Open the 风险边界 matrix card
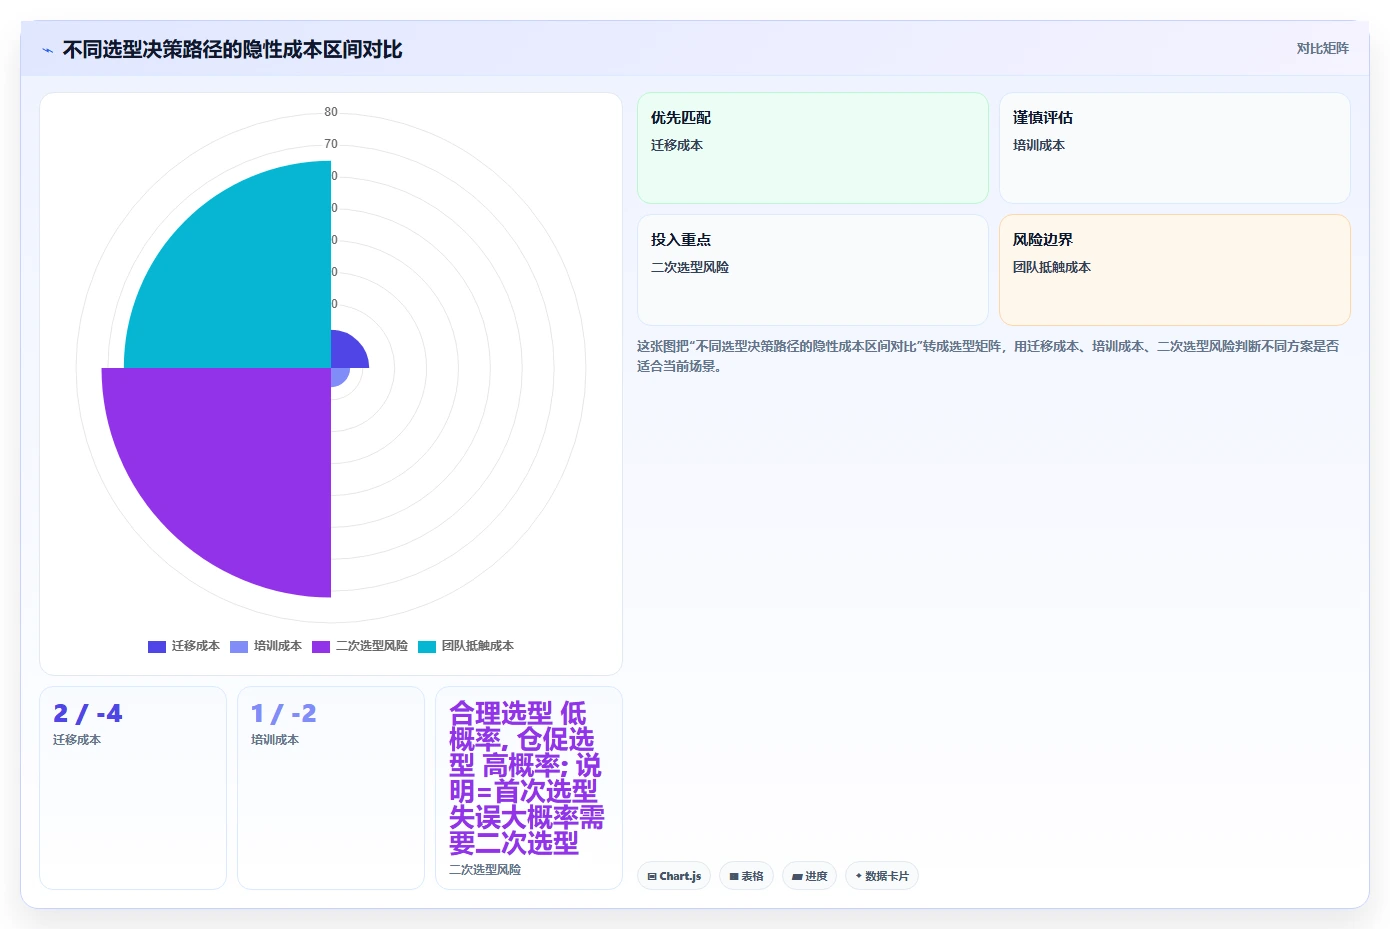The width and height of the screenshot is (1390, 929). pyautogui.click(x=1175, y=270)
